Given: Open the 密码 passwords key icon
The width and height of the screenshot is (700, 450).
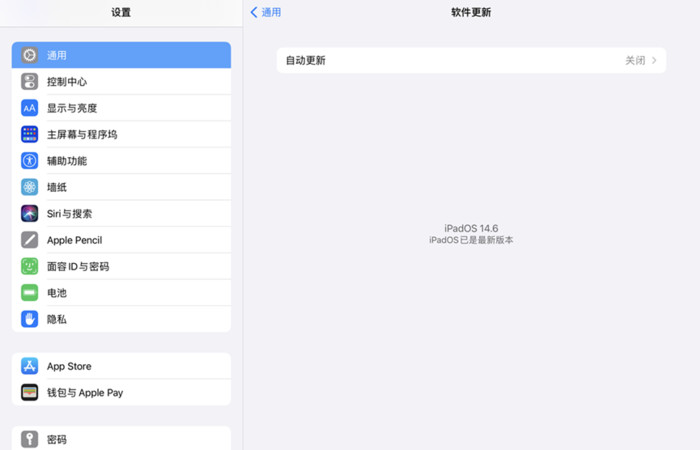Looking at the screenshot, I should [x=29, y=439].
